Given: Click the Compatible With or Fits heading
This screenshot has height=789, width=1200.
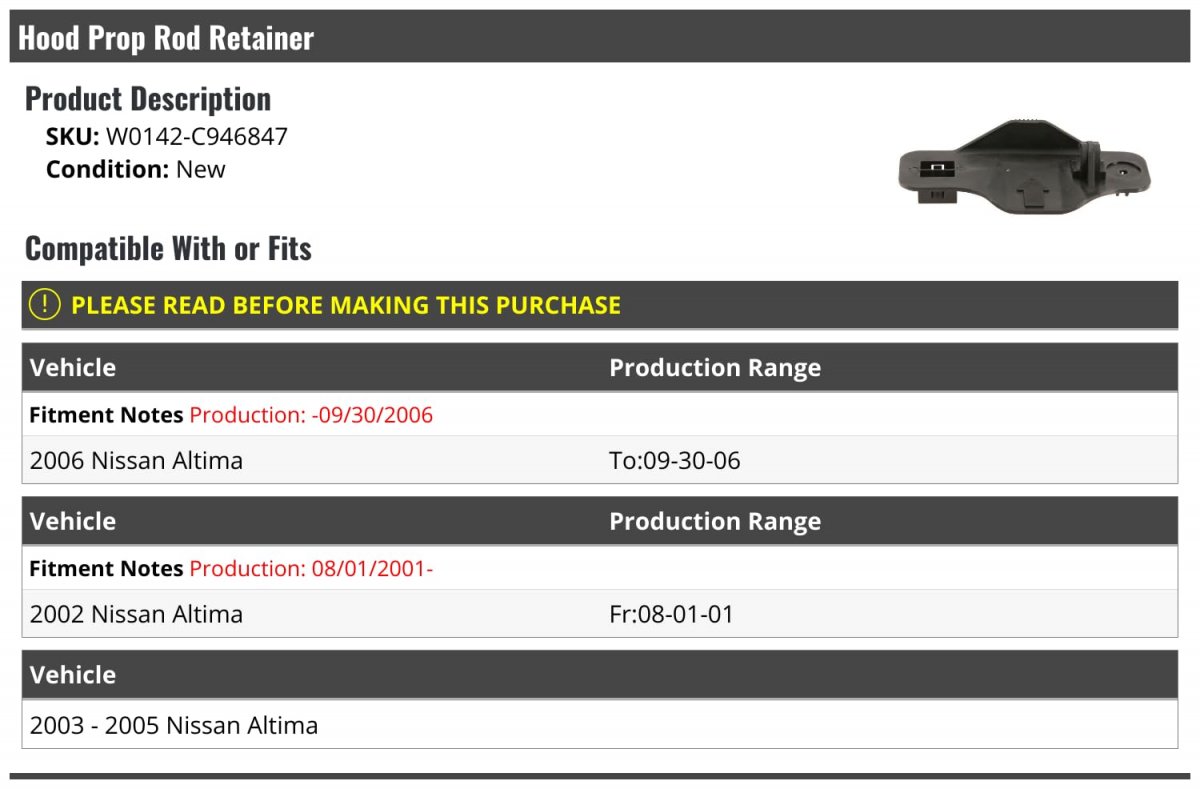Looking at the screenshot, I should pyautogui.click(x=168, y=248).
